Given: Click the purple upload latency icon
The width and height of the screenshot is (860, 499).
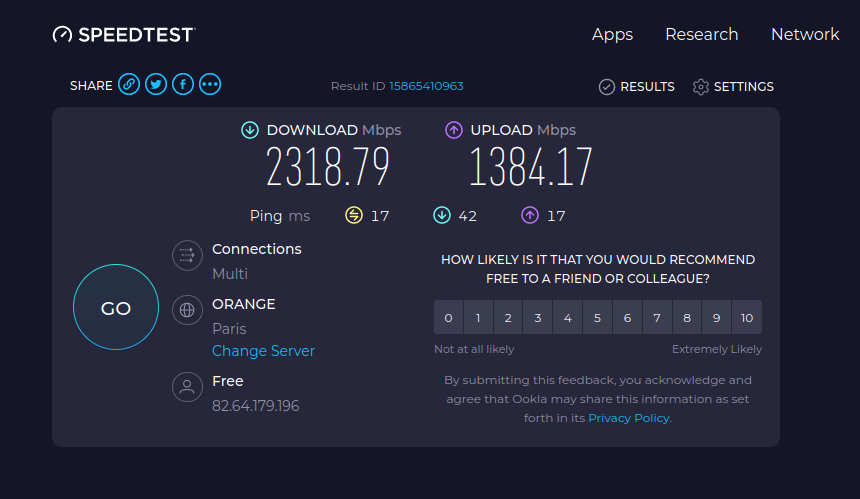Looking at the screenshot, I should pyautogui.click(x=530, y=215).
